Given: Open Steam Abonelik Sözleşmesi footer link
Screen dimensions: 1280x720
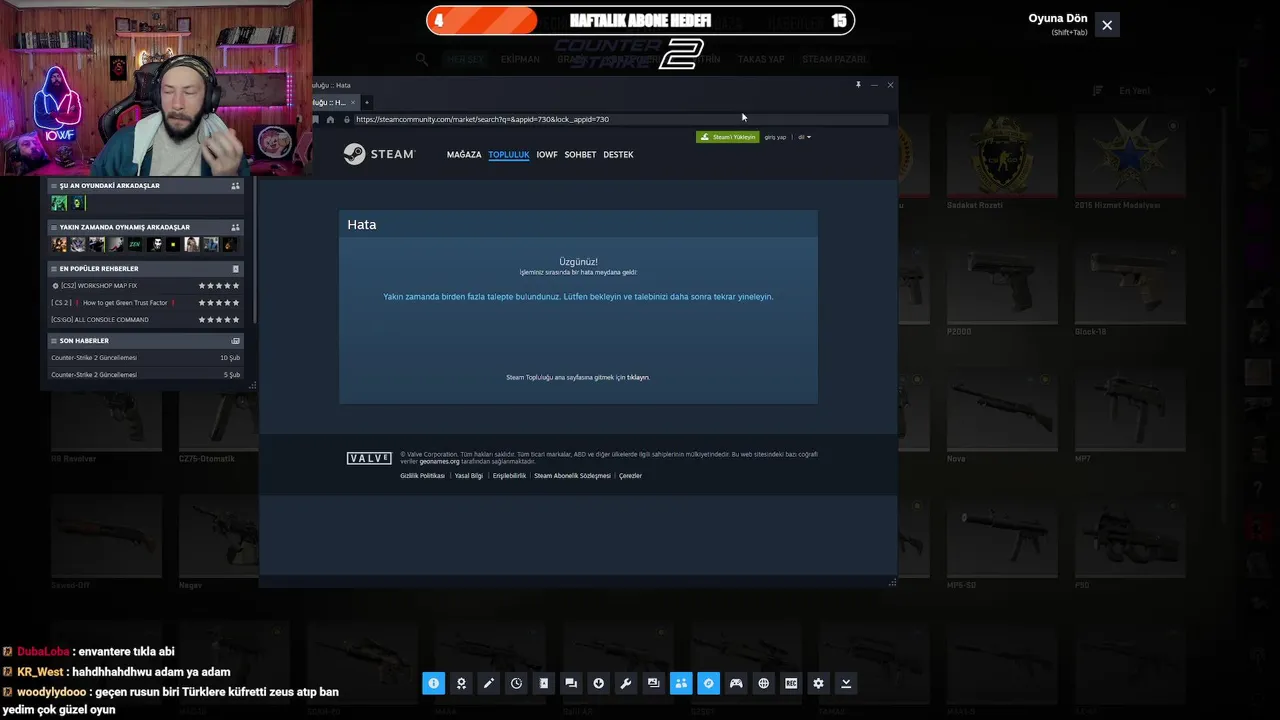Looking at the screenshot, I should (572, 476).
